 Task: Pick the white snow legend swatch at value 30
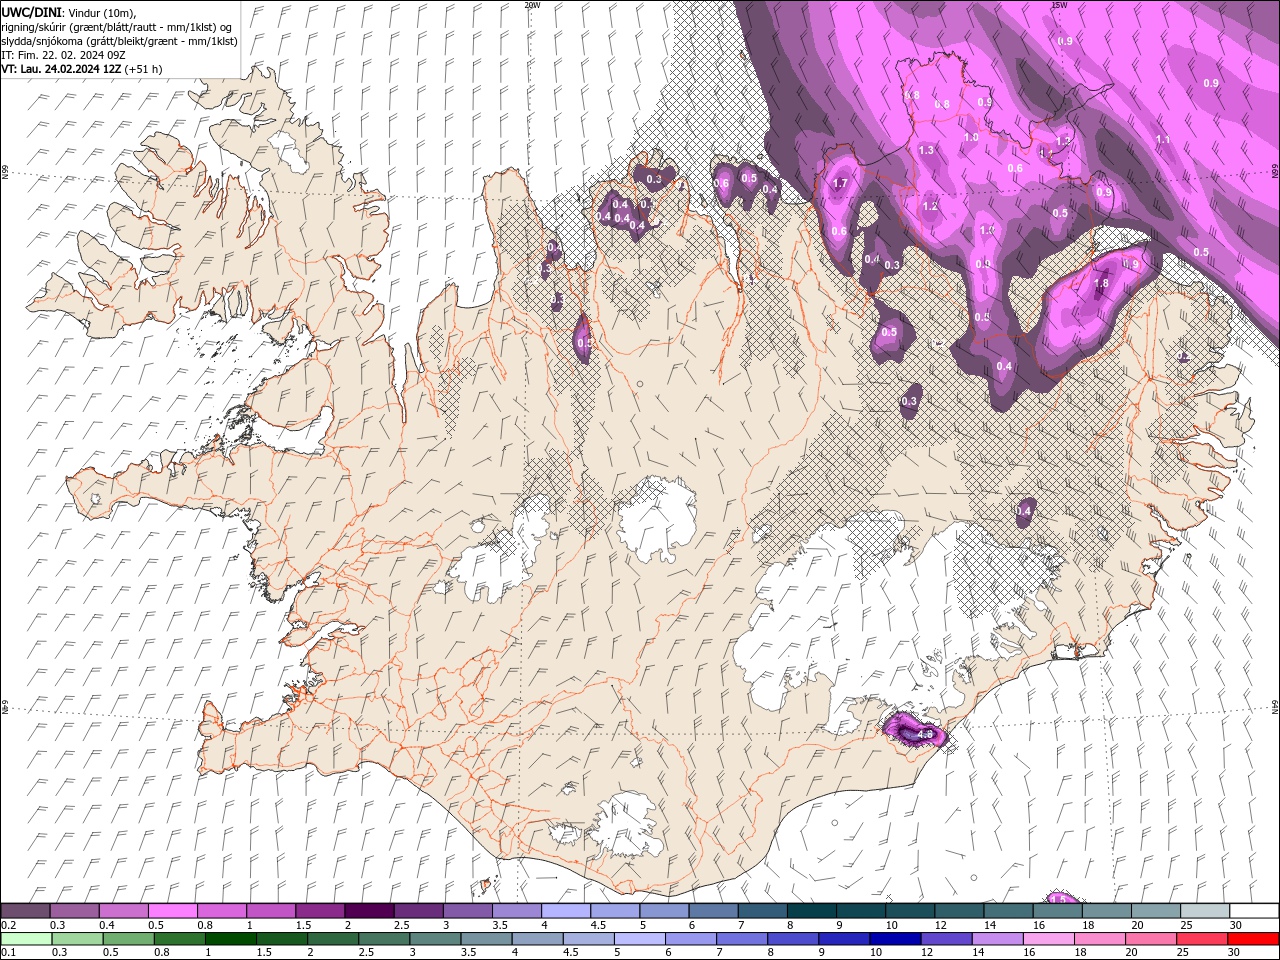pyautogui.click(x=1253, y=911)
